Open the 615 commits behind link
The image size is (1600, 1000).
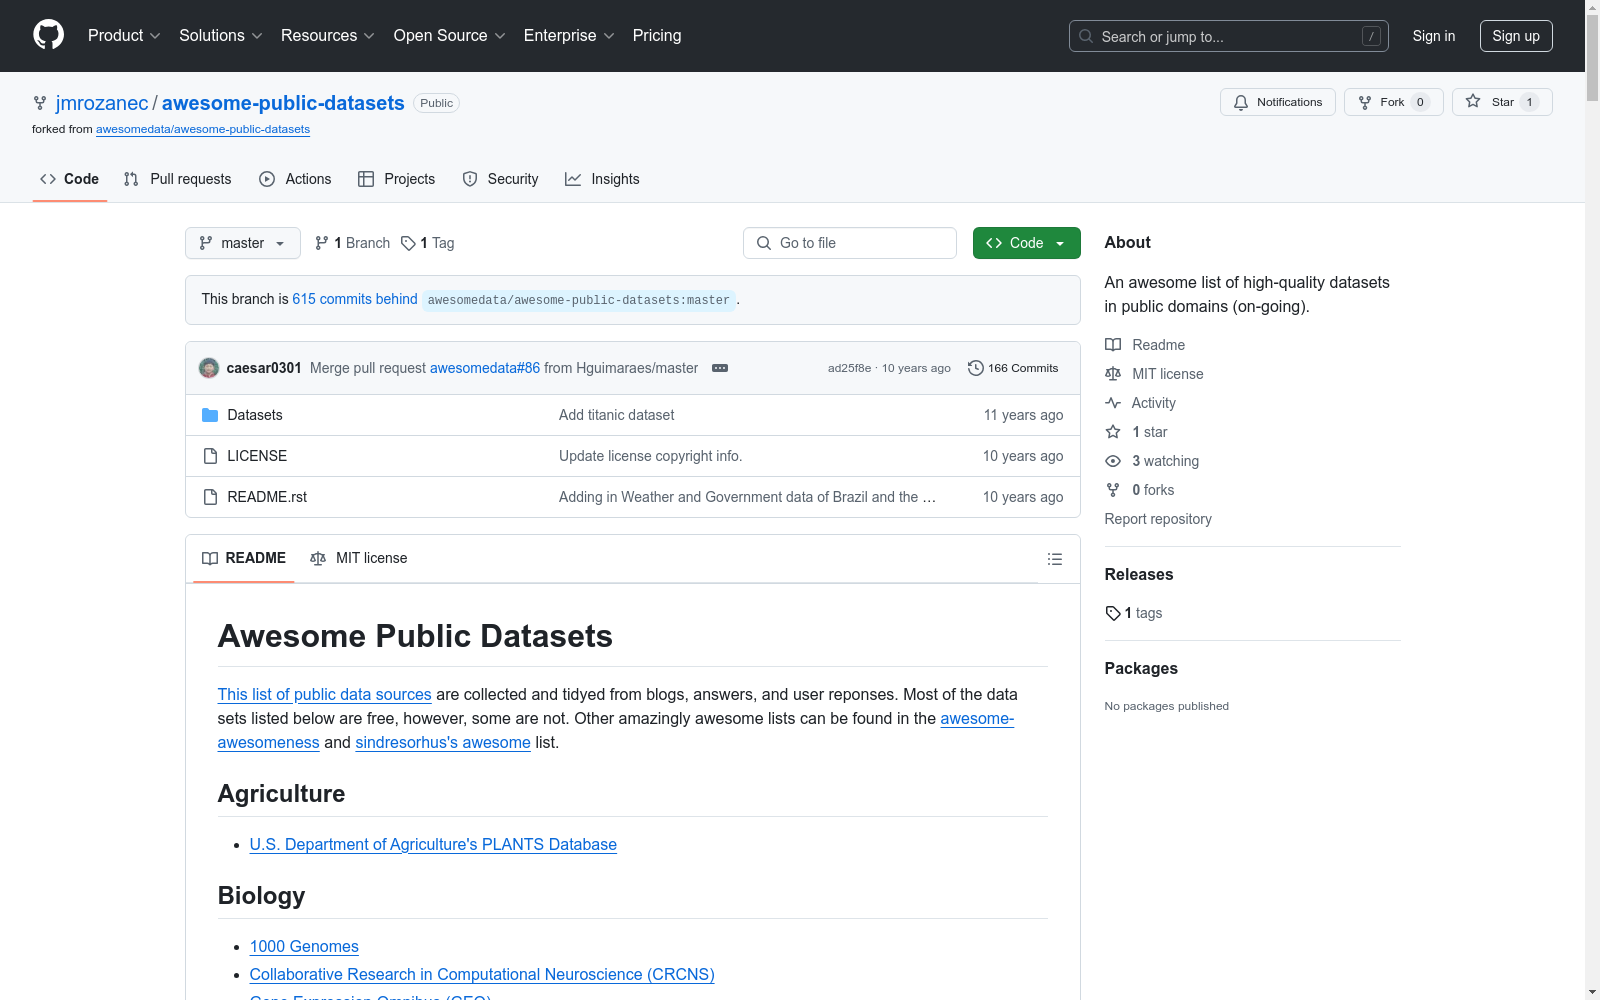coord(355,299)
